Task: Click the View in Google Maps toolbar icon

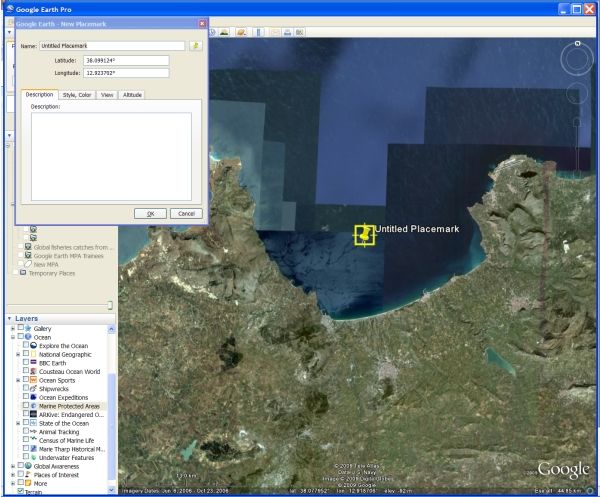Action: tap(300, 32)
